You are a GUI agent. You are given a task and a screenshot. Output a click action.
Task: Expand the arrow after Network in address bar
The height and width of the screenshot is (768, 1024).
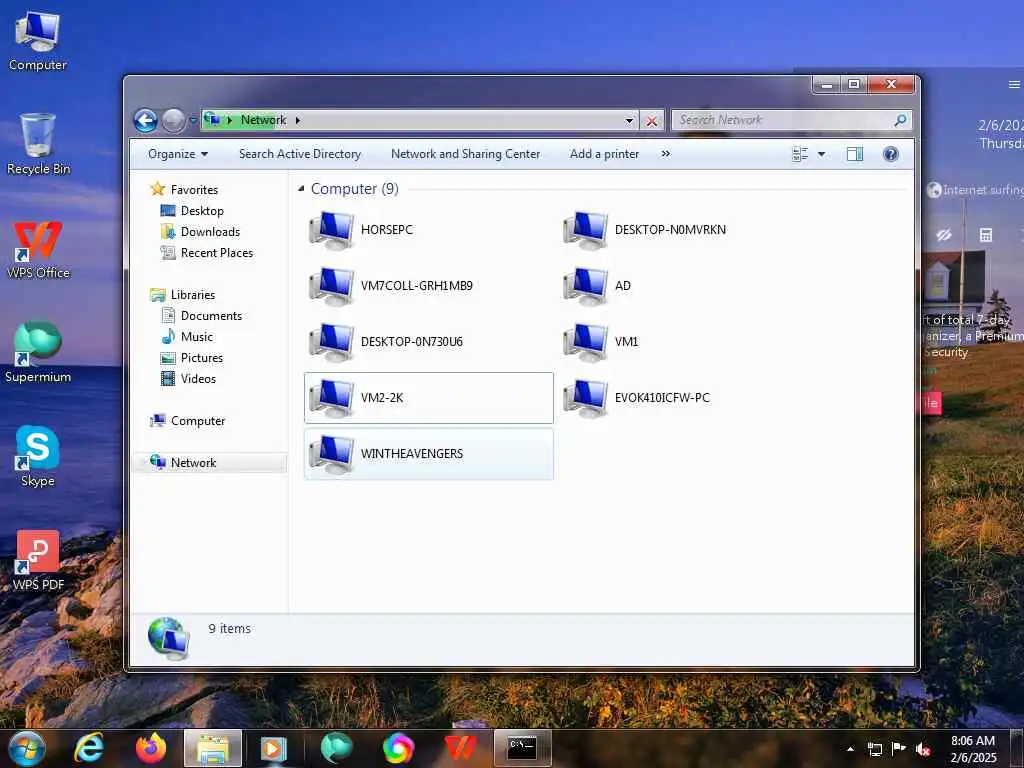[298, 120]
